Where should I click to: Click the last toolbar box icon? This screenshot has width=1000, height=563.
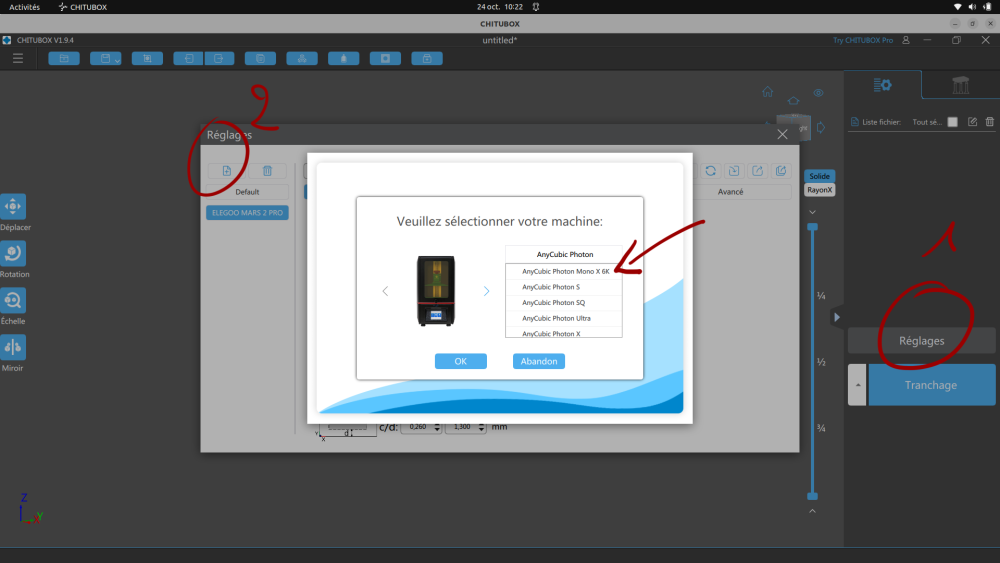coord(427,59)
